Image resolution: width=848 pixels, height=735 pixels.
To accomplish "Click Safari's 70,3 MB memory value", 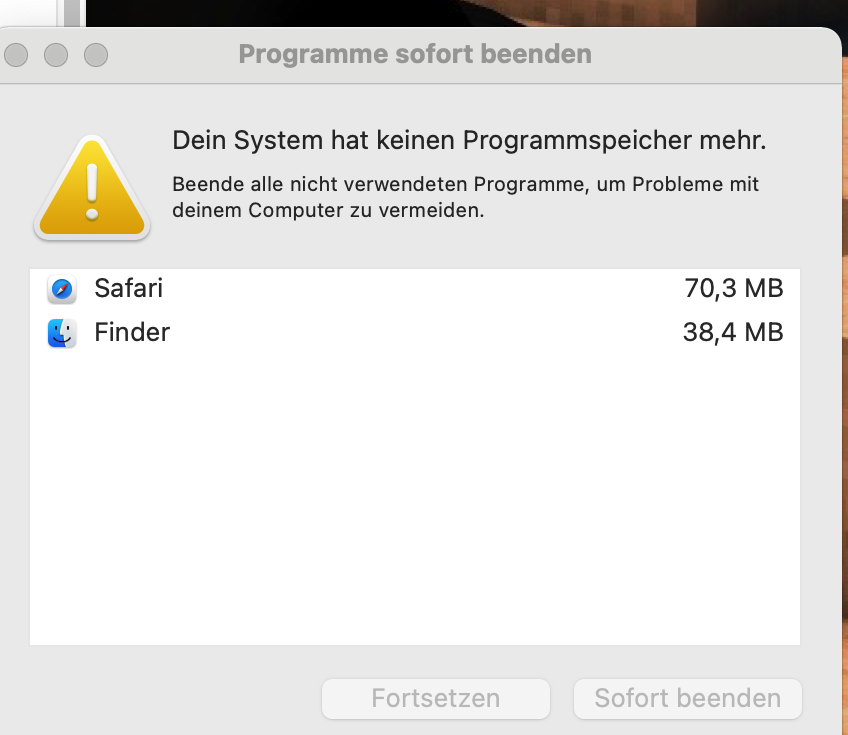I will coord(733,289).
